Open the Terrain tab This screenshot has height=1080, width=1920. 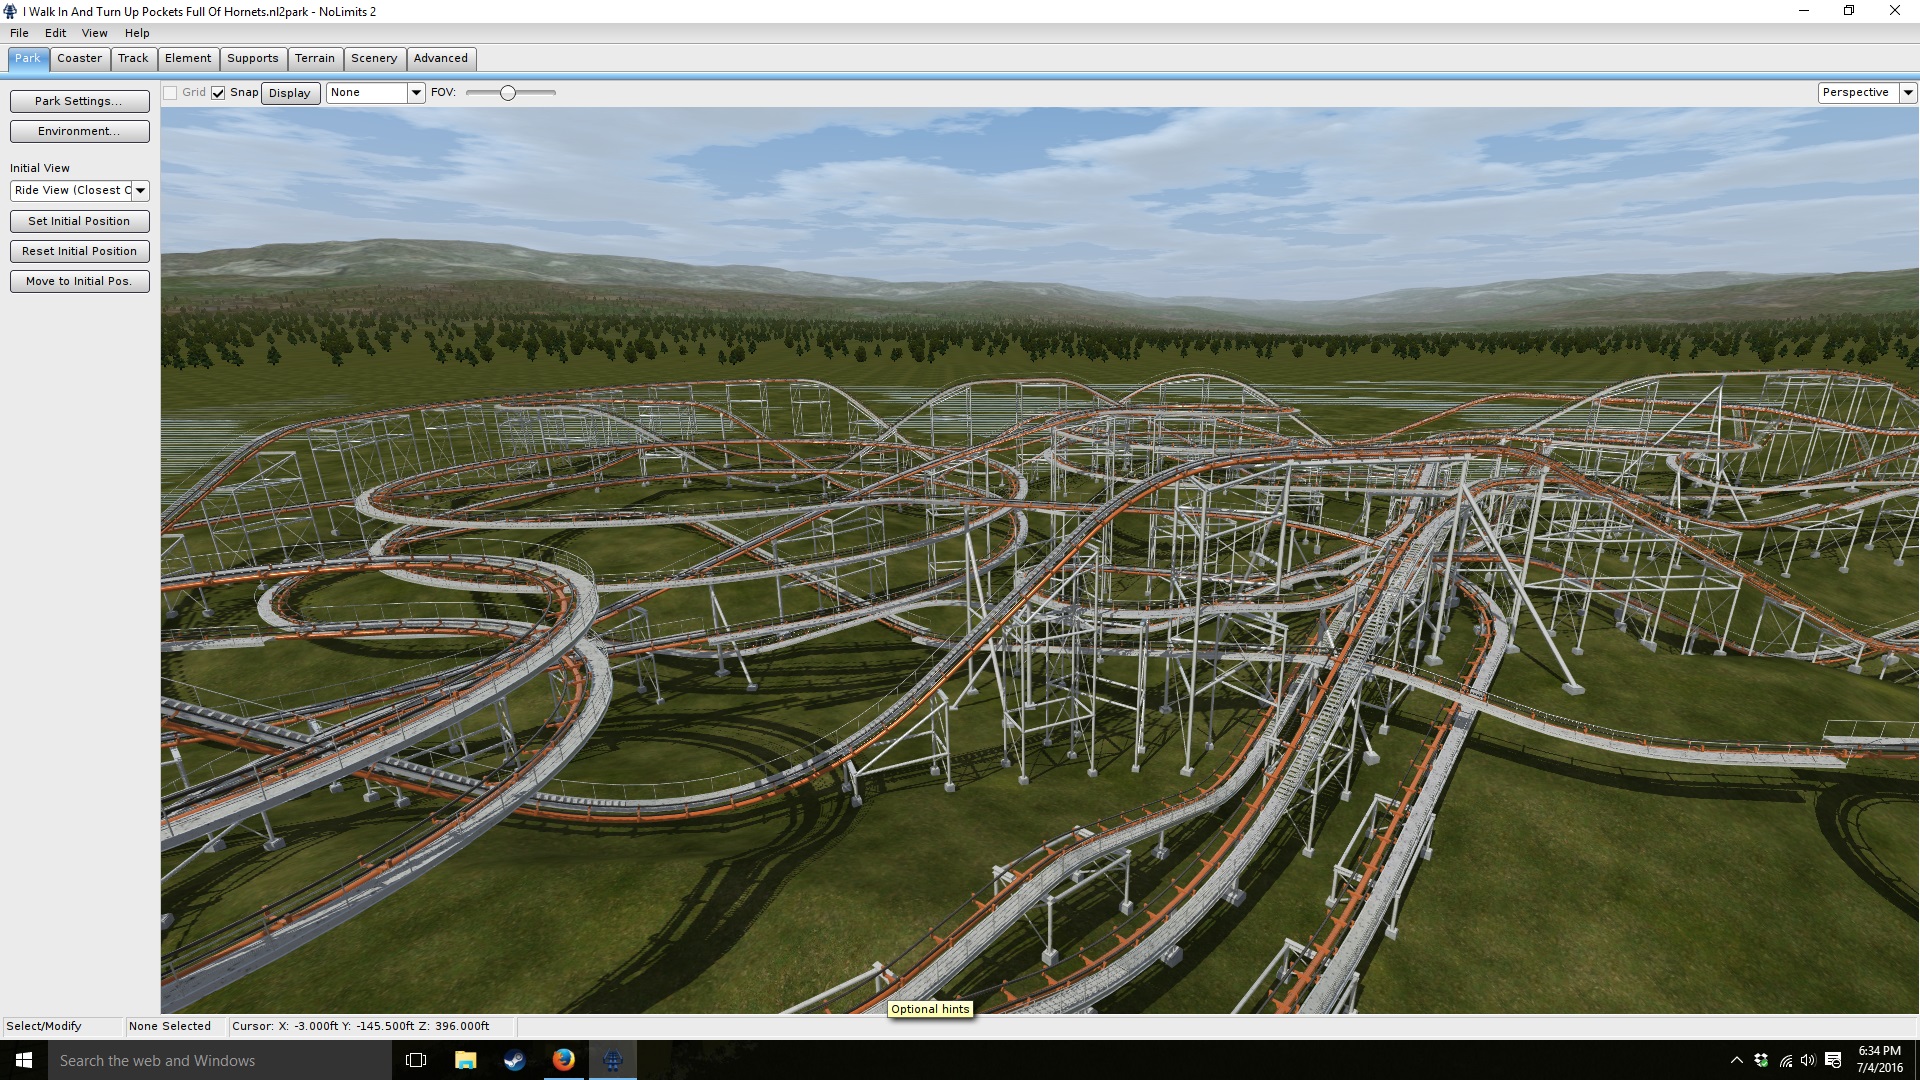pos(314,58)
